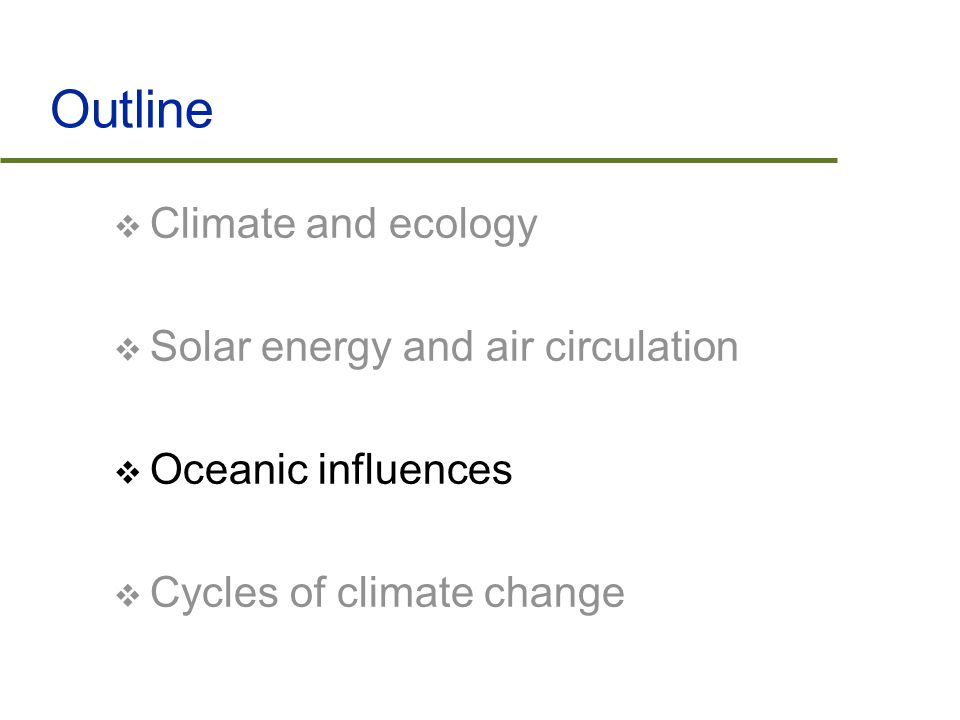Select the bullet icon beside Solar energy line

click(x=128, y=350)
